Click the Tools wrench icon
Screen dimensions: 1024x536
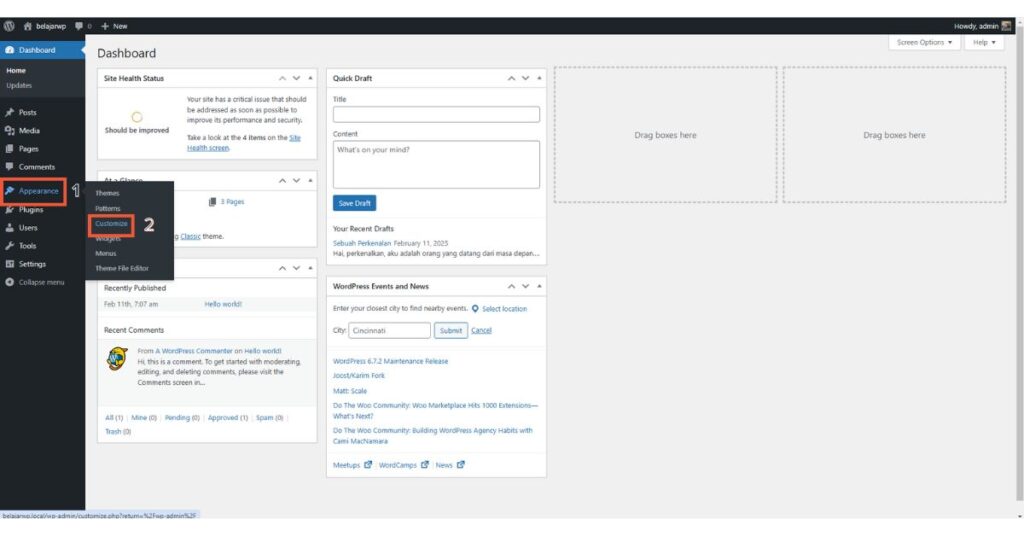coord(9,246)
